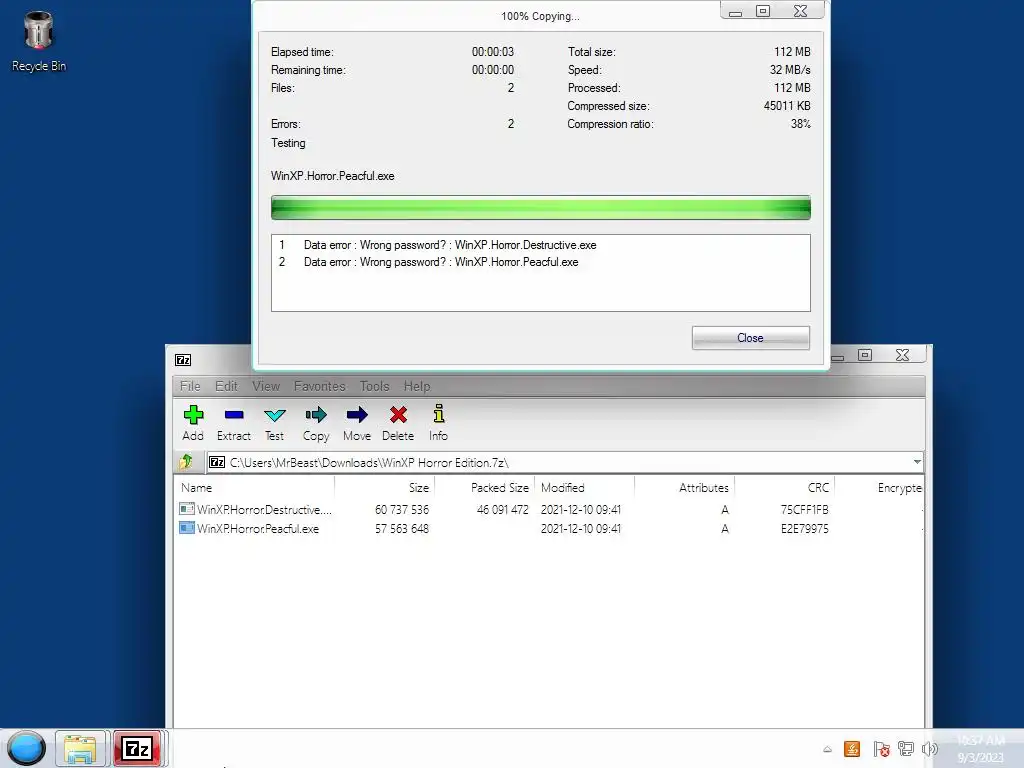
Task: Click the Add toolbar icon
Action: pos(193,423)
